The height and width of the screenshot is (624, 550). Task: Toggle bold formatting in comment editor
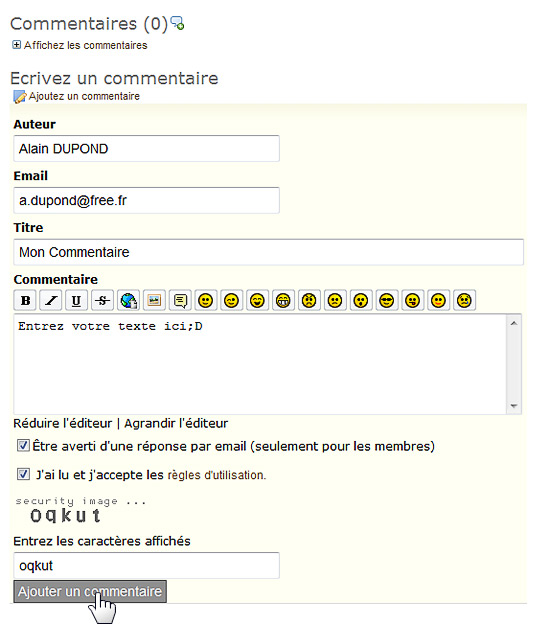tap(25, 300)
